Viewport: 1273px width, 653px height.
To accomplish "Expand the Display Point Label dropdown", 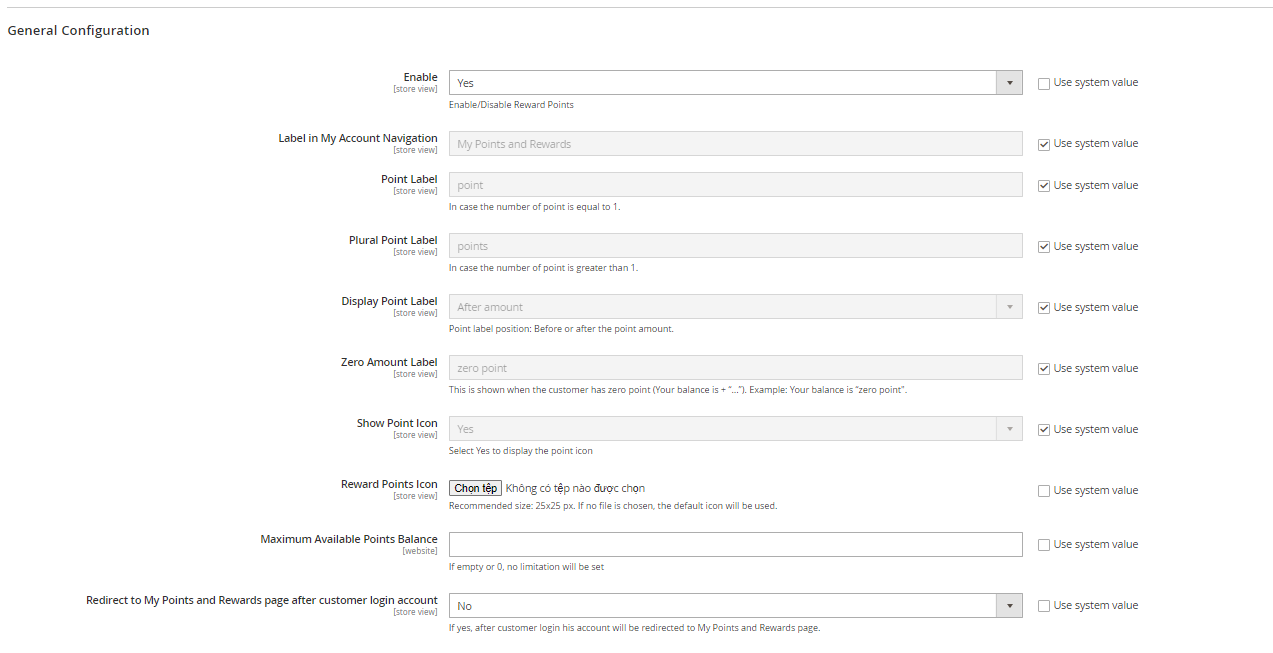I will pyautogui.click(x=735, y=307).
